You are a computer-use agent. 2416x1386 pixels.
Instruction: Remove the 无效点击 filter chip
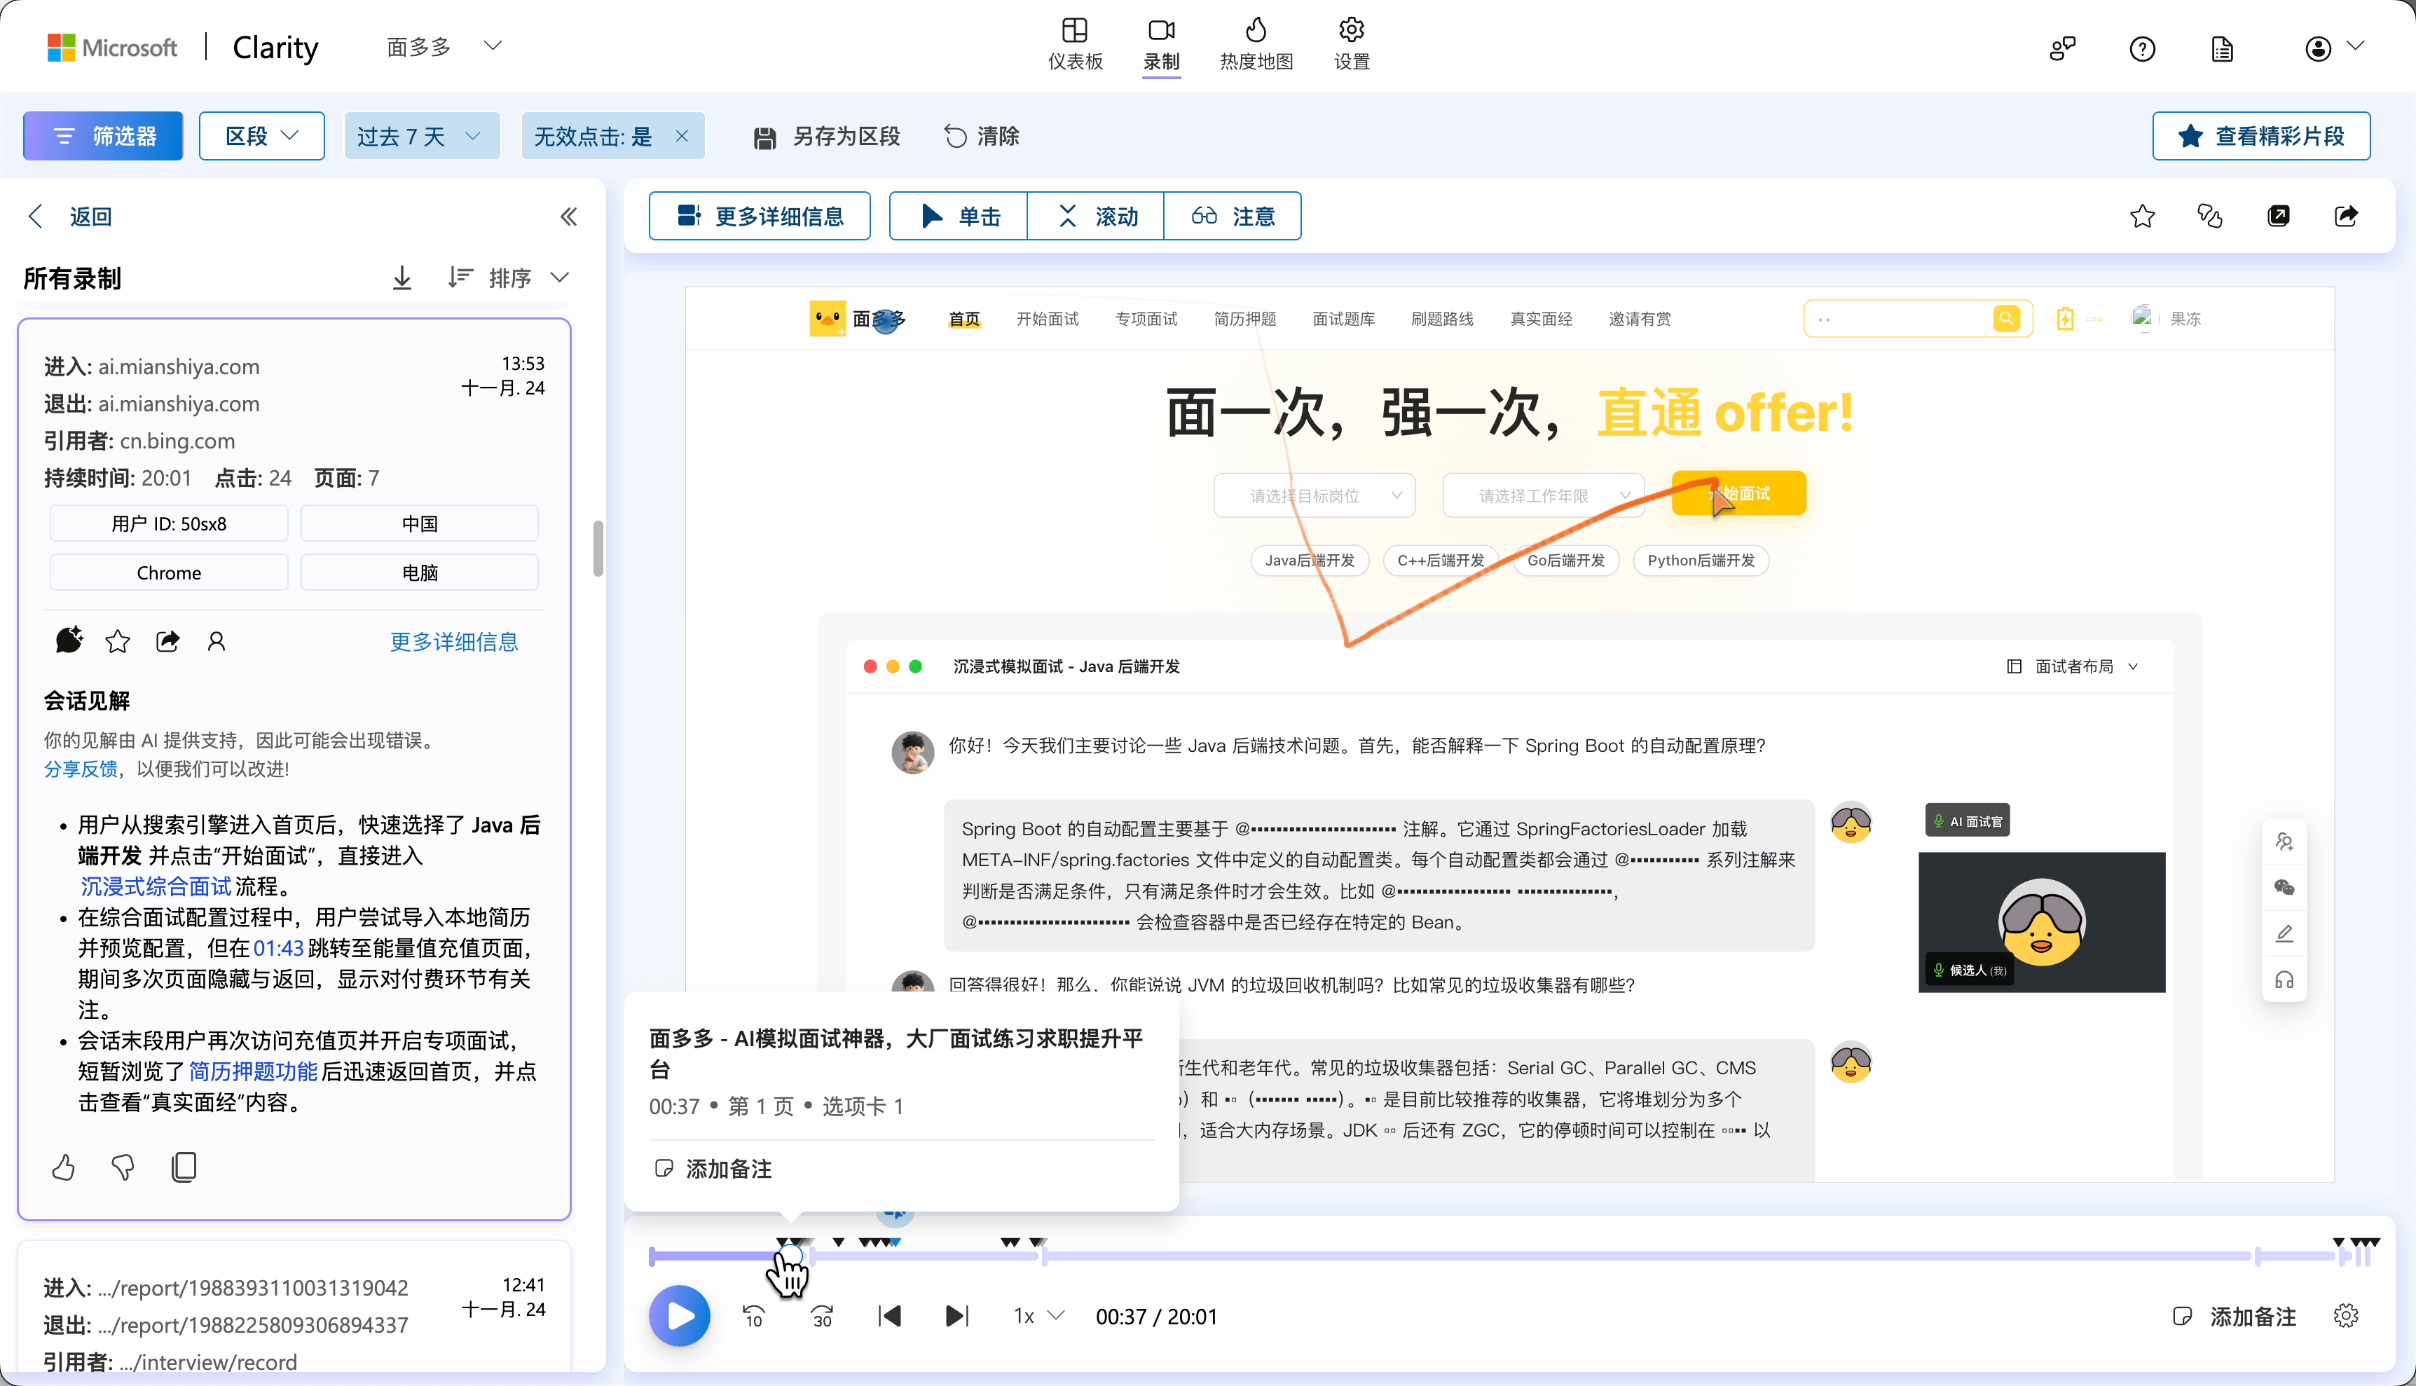[x=682, y=136]
